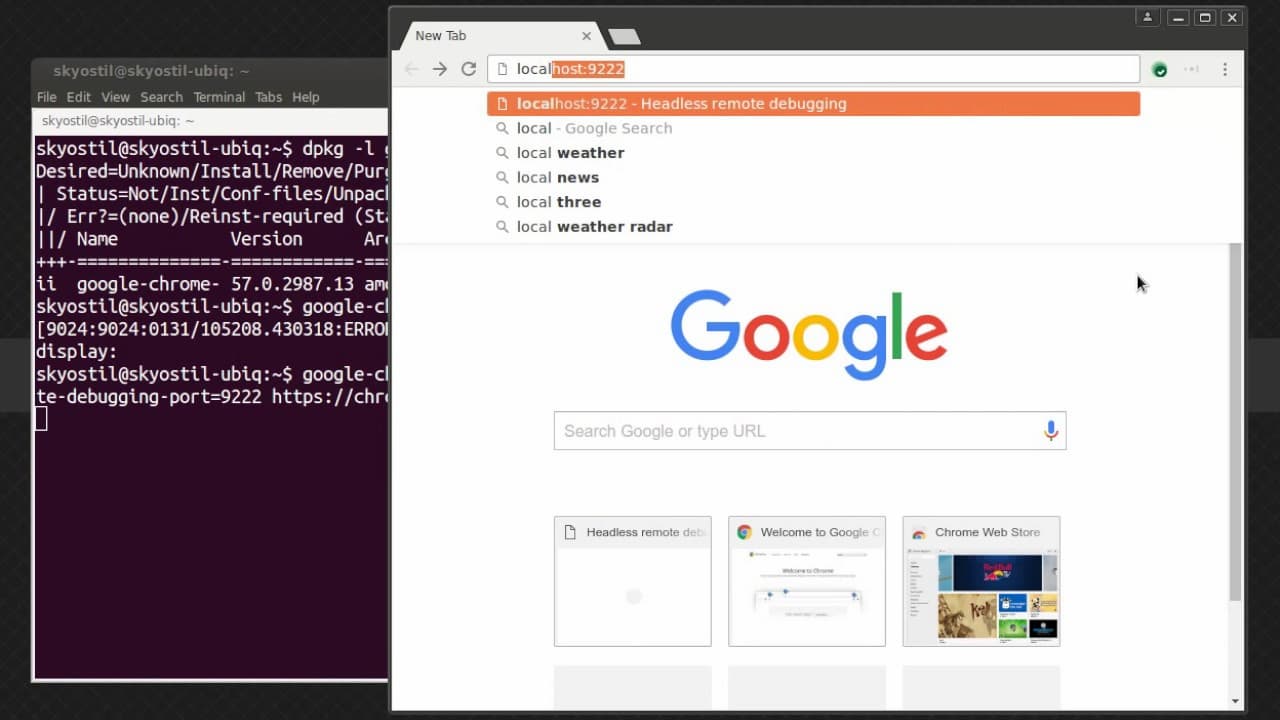This screenshot has width=1280, height=720.
Task: Click the magnifier icon beside 'local news'
Action: coord(503,177)
